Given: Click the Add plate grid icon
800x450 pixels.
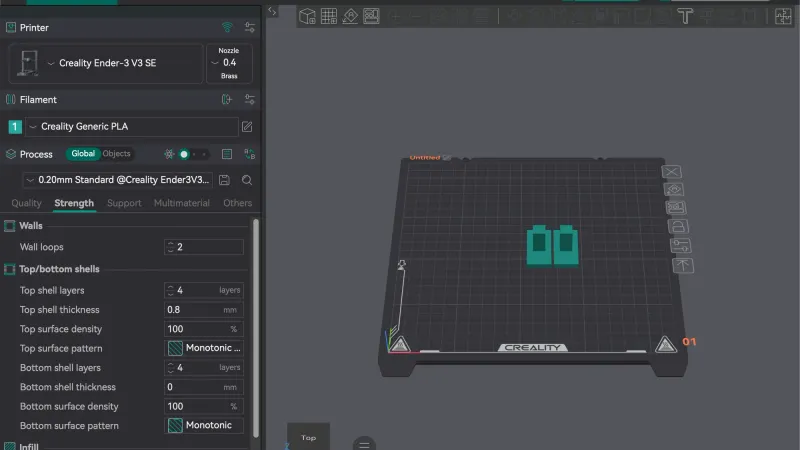Looking at the screenshot, I should pos(329,16).
